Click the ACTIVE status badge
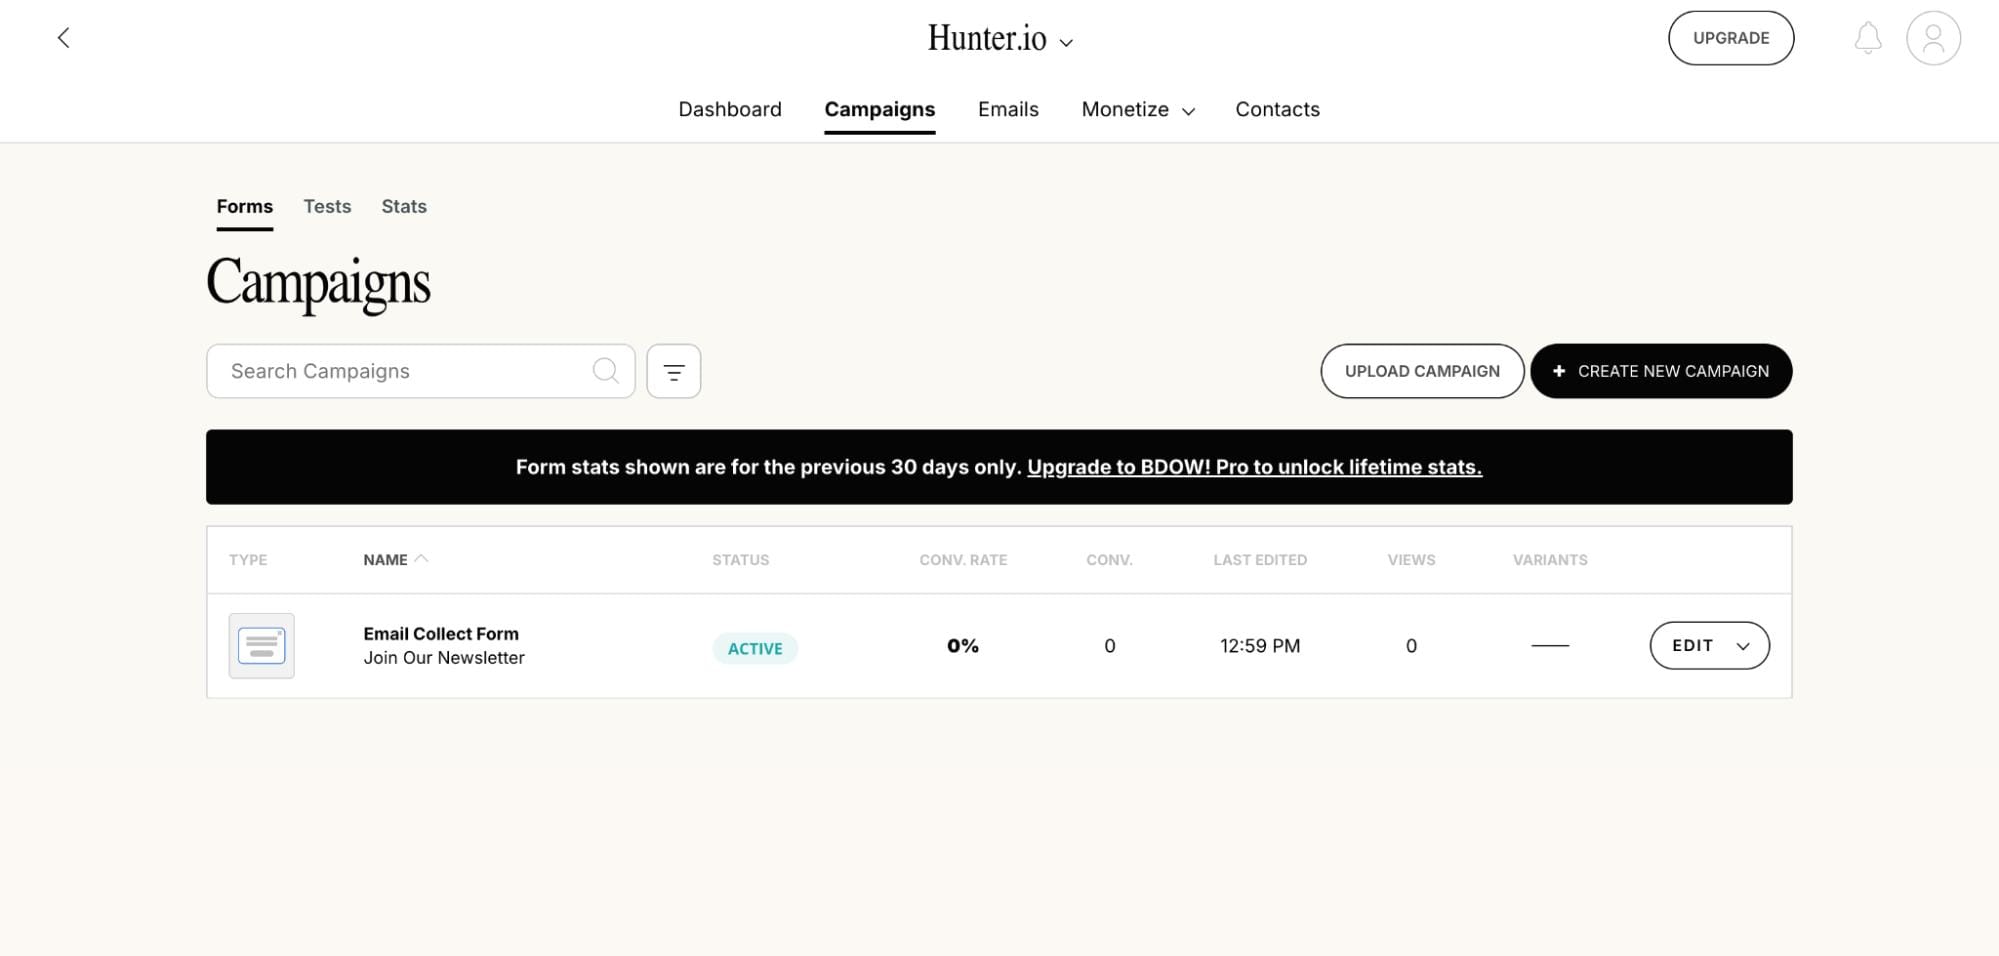The image size is (1999, 956). coord(755,648)
